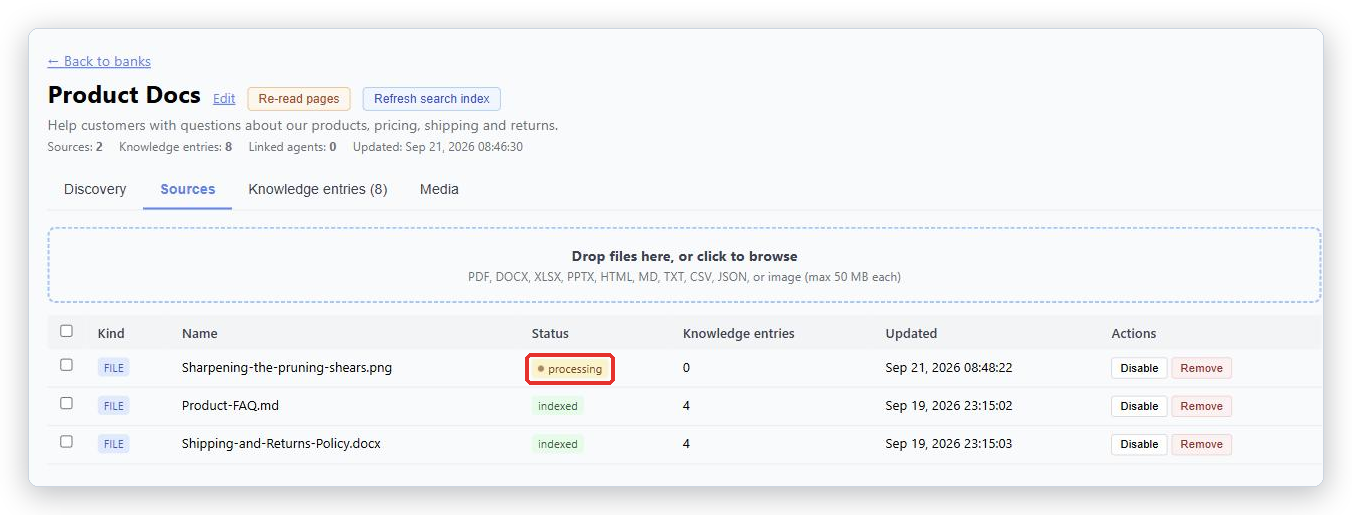Viewport: 1352px width, 515px height.
Task: Remove the Product-FAQ.md source
Action: click(1202, 406)
